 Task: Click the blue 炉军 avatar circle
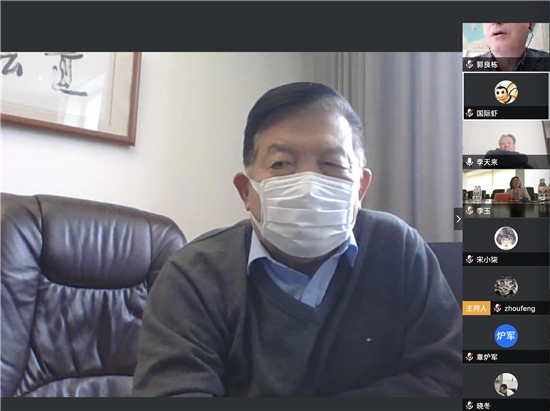[506, 336]
